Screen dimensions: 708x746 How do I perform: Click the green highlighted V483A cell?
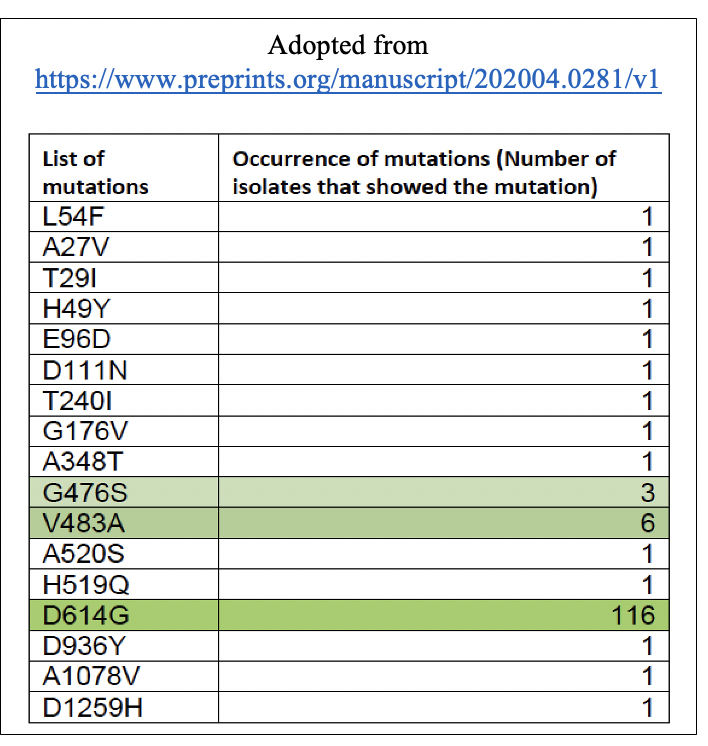tap(124, 523)
